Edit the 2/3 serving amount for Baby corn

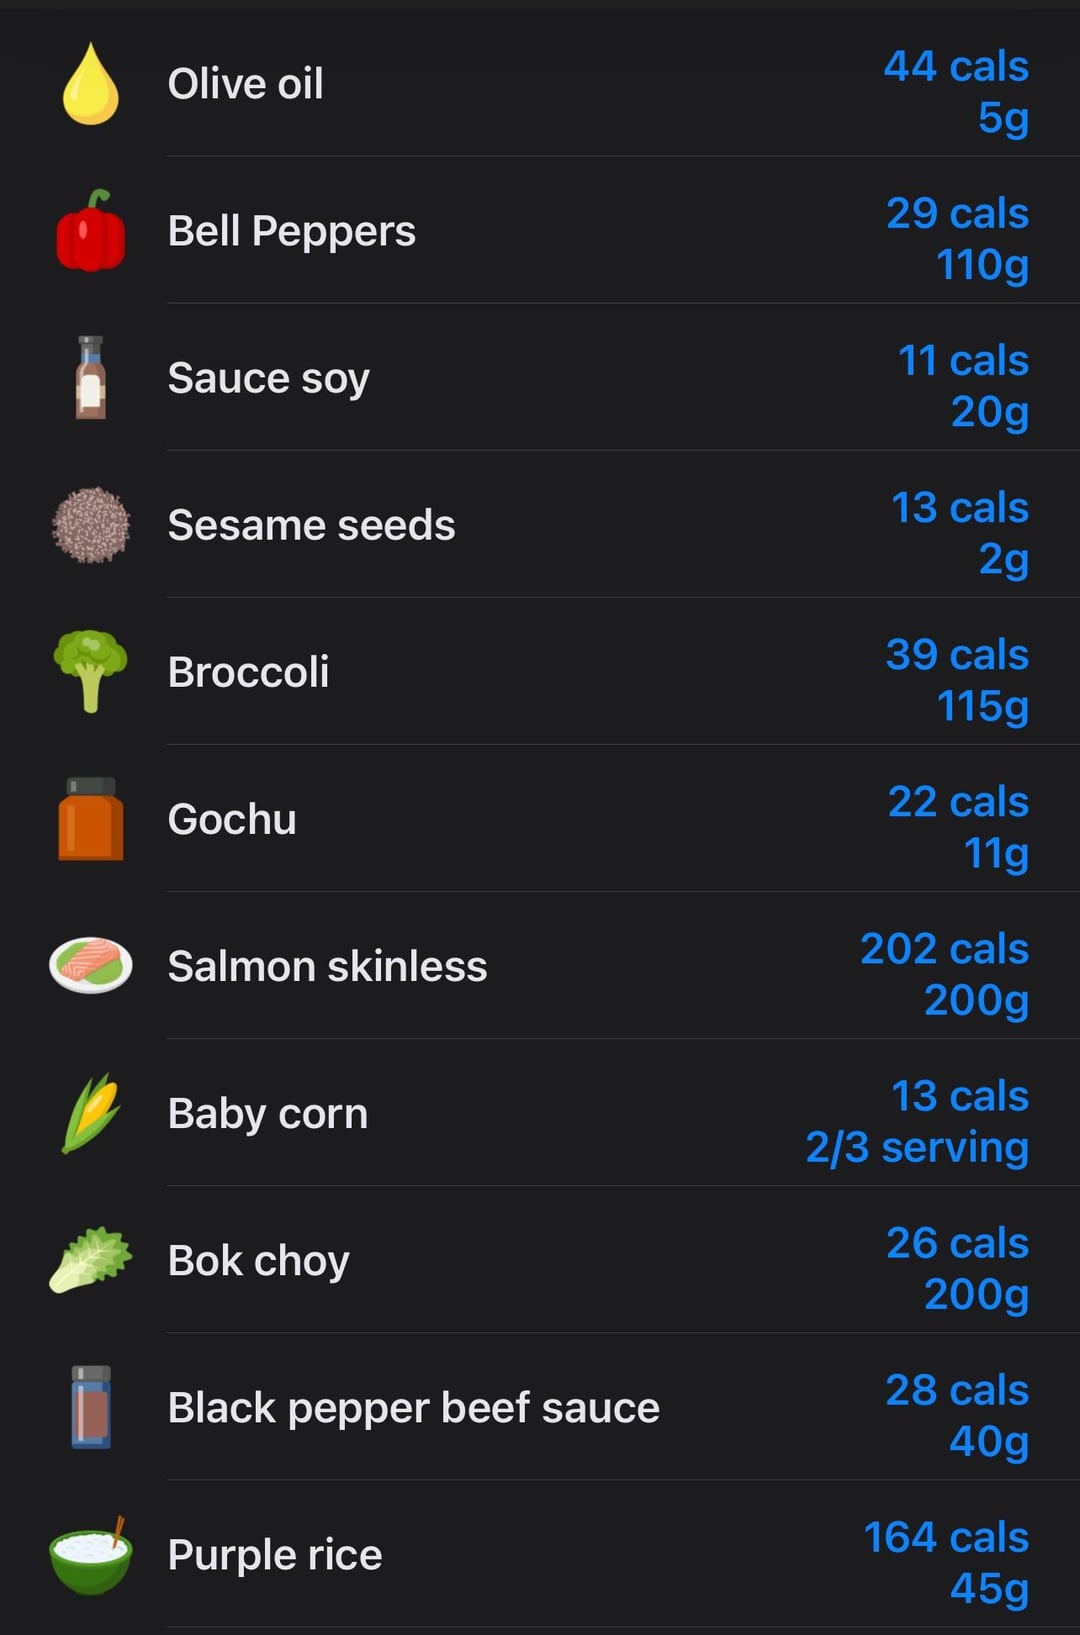click(x=917, y=1147)
